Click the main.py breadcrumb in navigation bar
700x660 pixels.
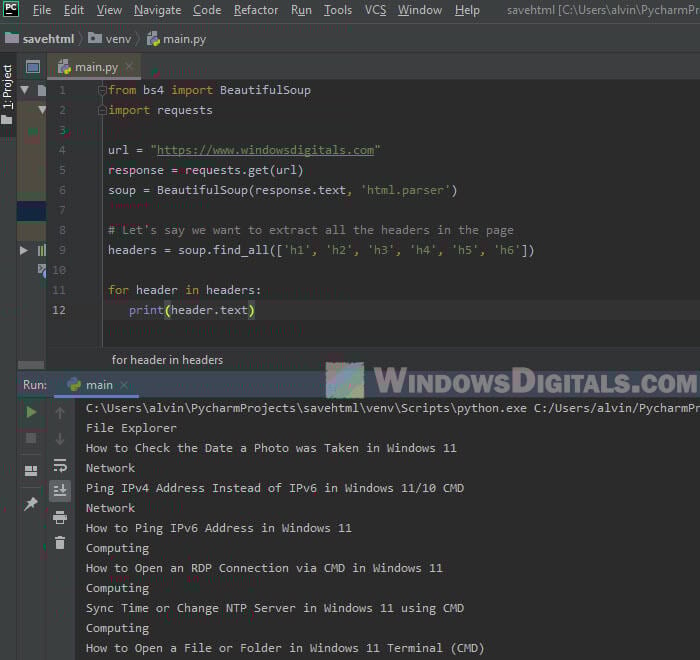(x=177, y=39)
